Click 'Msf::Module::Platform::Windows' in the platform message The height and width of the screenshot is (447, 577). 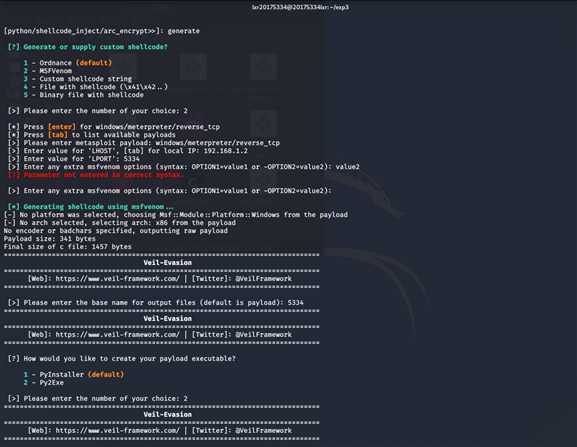point(219,214)
